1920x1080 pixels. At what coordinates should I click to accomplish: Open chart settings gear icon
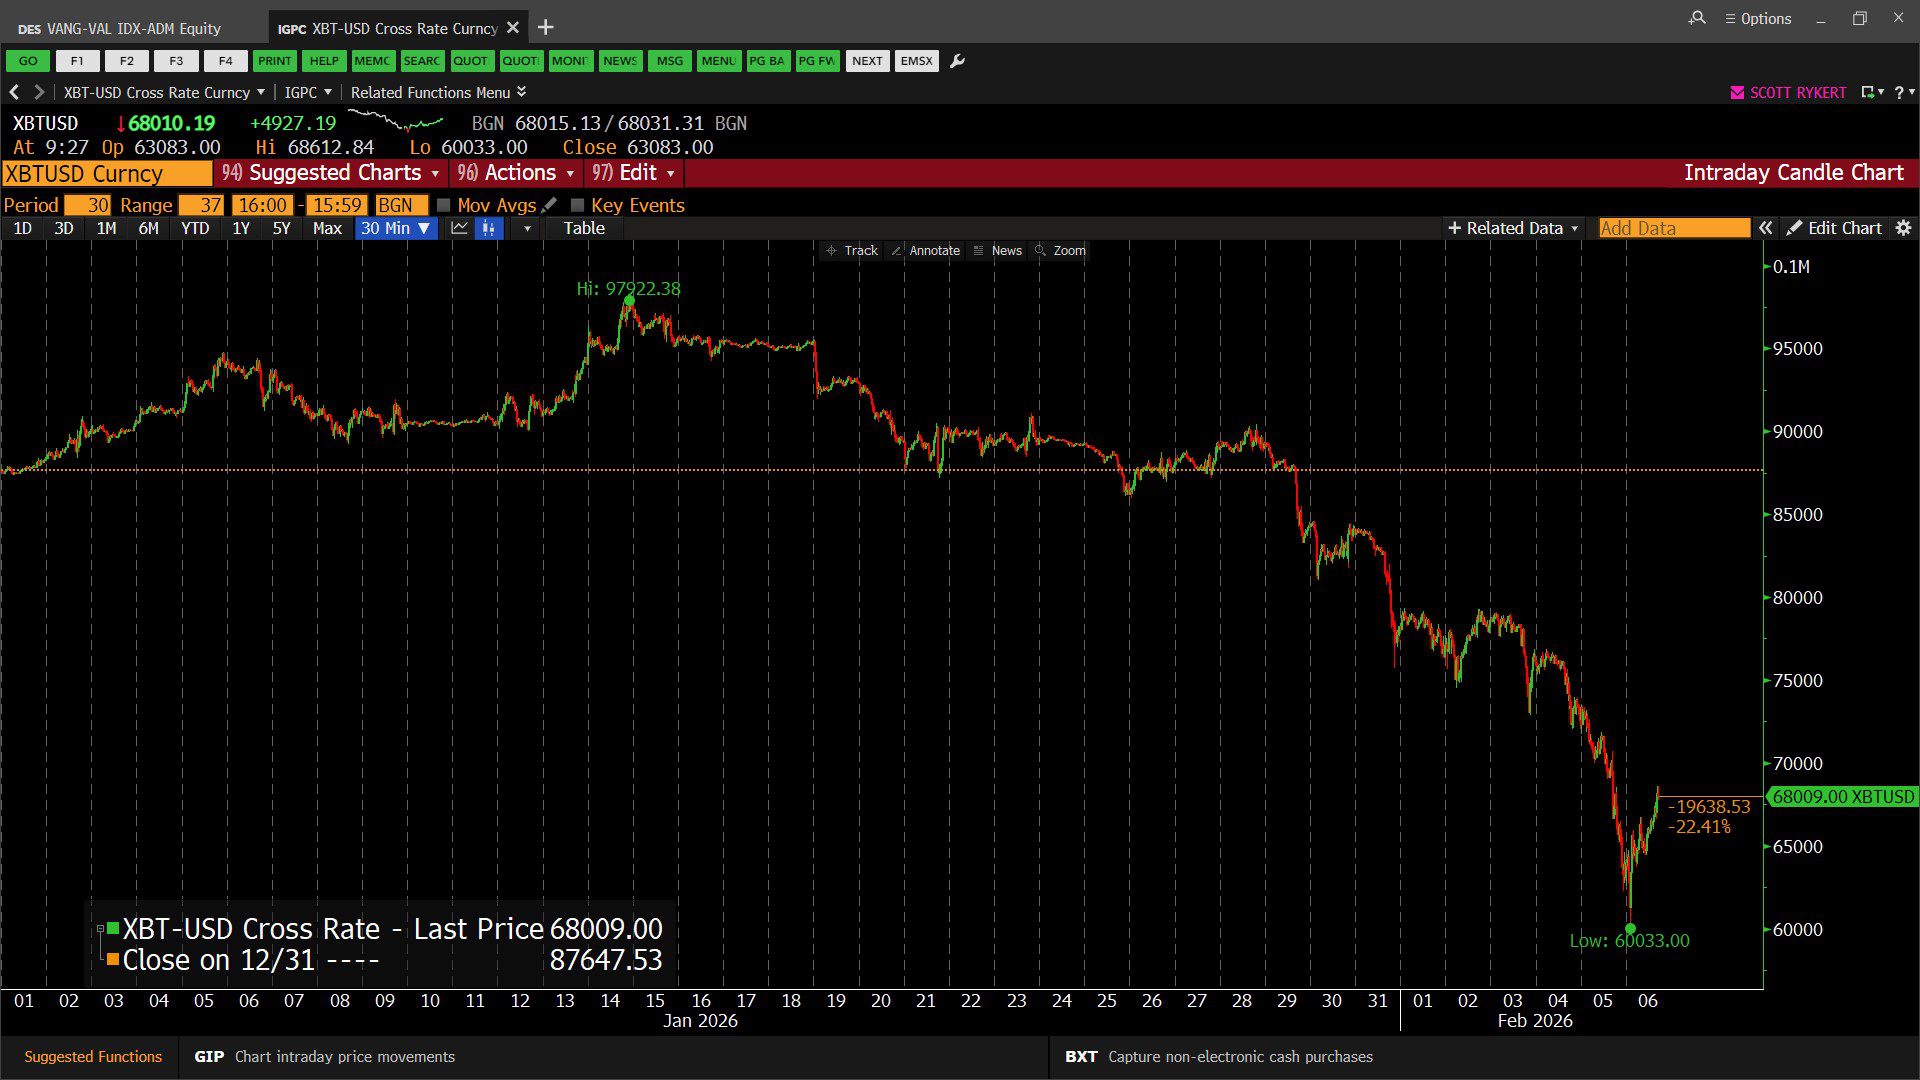tap(1903, 228)
